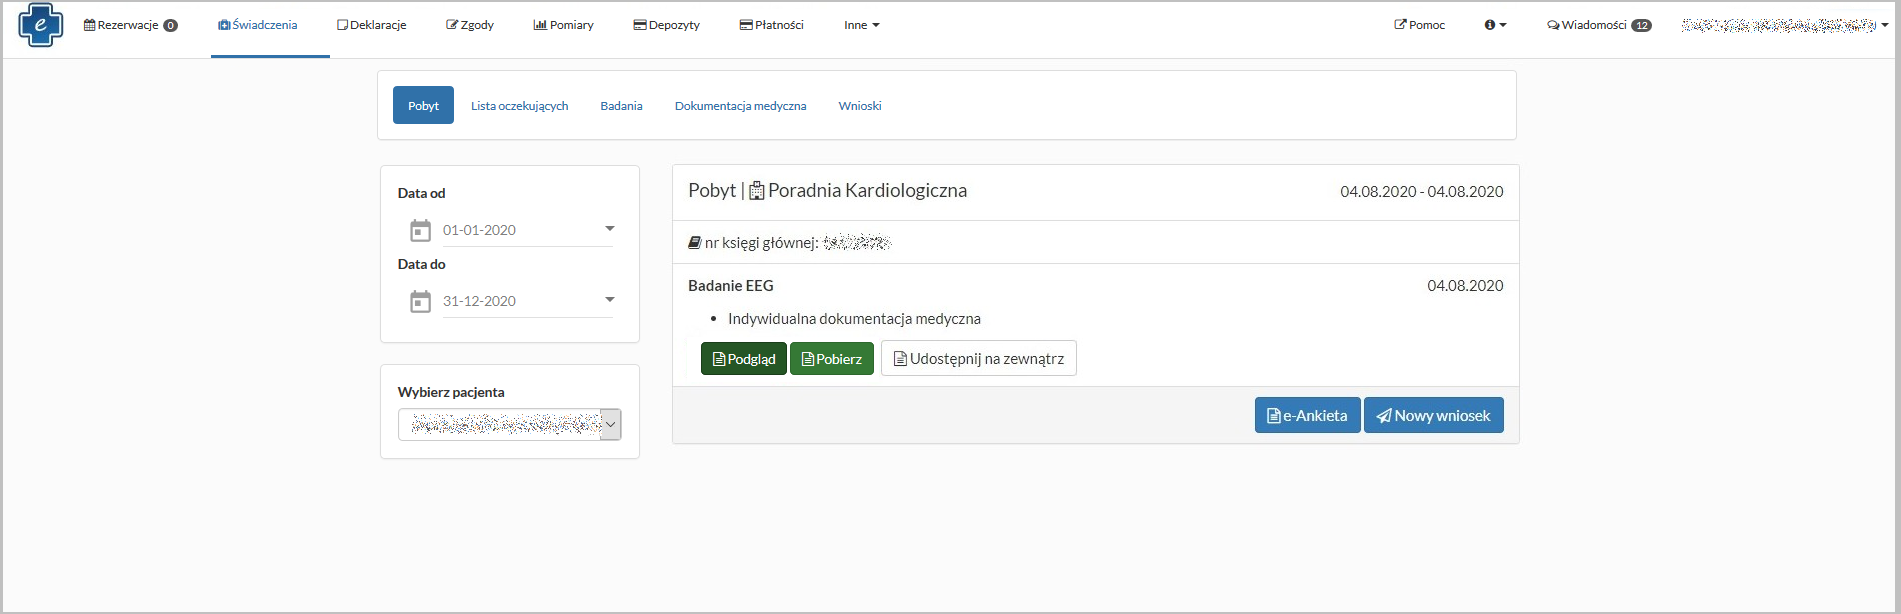Switch to Dokumentacja medyczna tab
The width and height of the screenshot is (1901, 614).
point(740,106)
